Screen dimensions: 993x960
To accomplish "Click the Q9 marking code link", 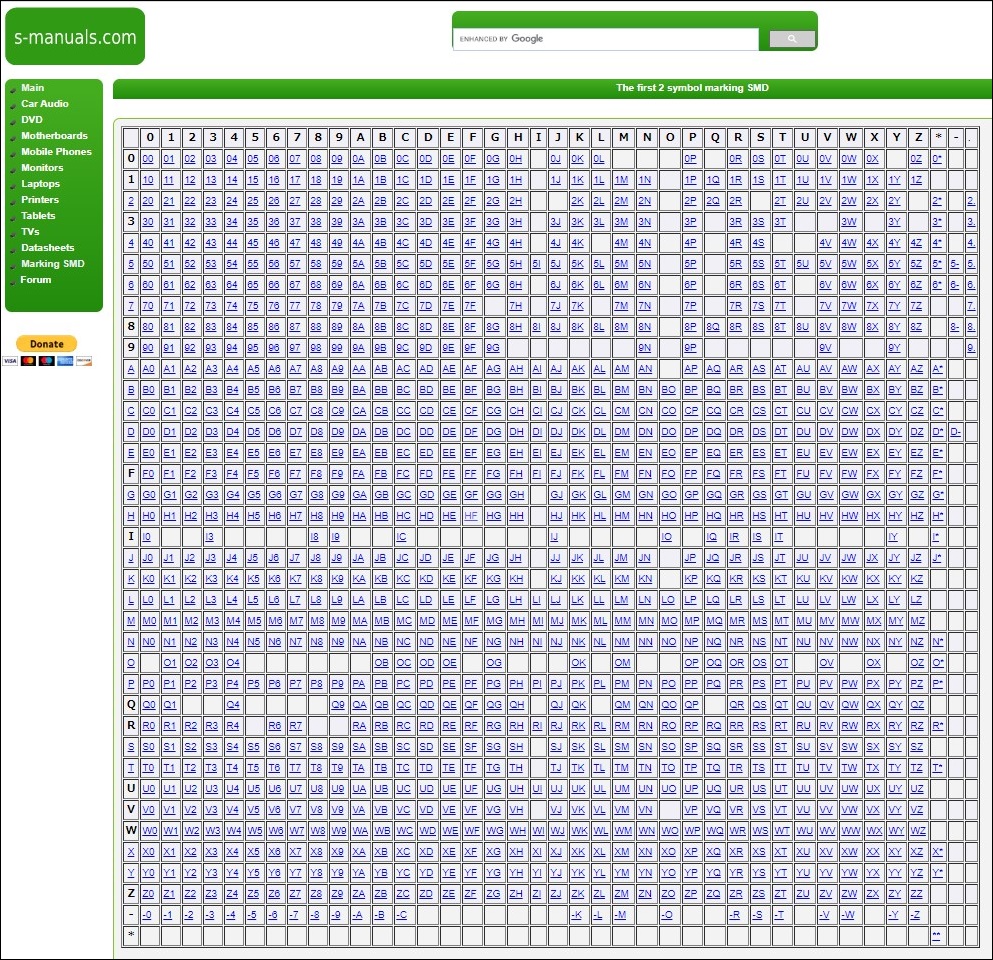I will click(x=338, y=704).
